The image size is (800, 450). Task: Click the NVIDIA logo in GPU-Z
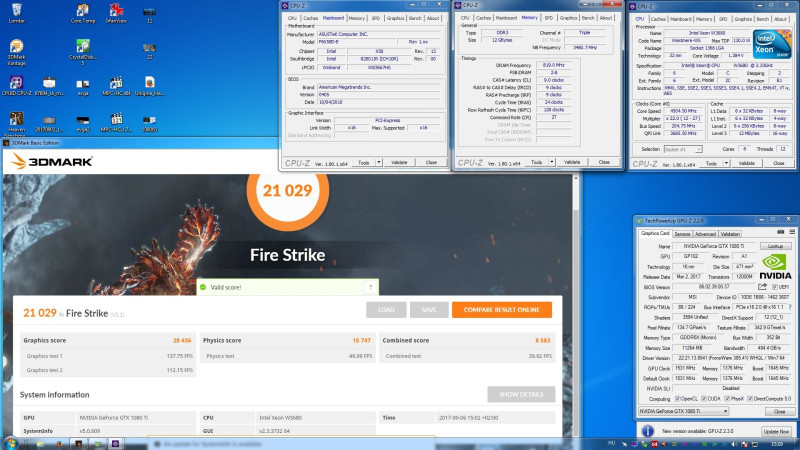(775, 267)
